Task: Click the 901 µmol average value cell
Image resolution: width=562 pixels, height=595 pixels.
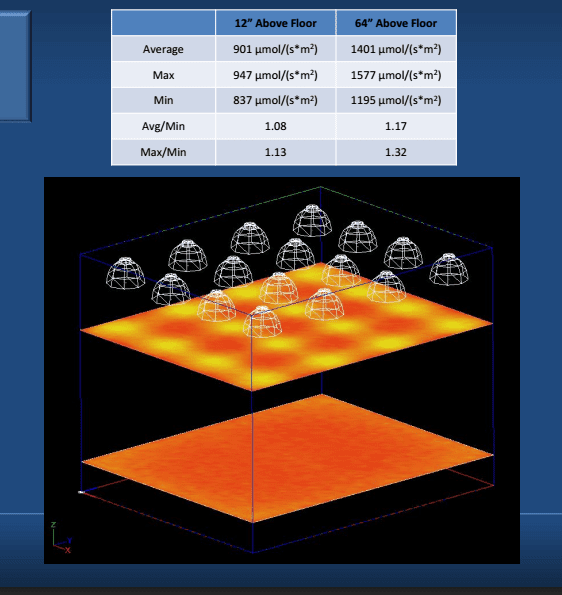Action: tap(275, 49)
